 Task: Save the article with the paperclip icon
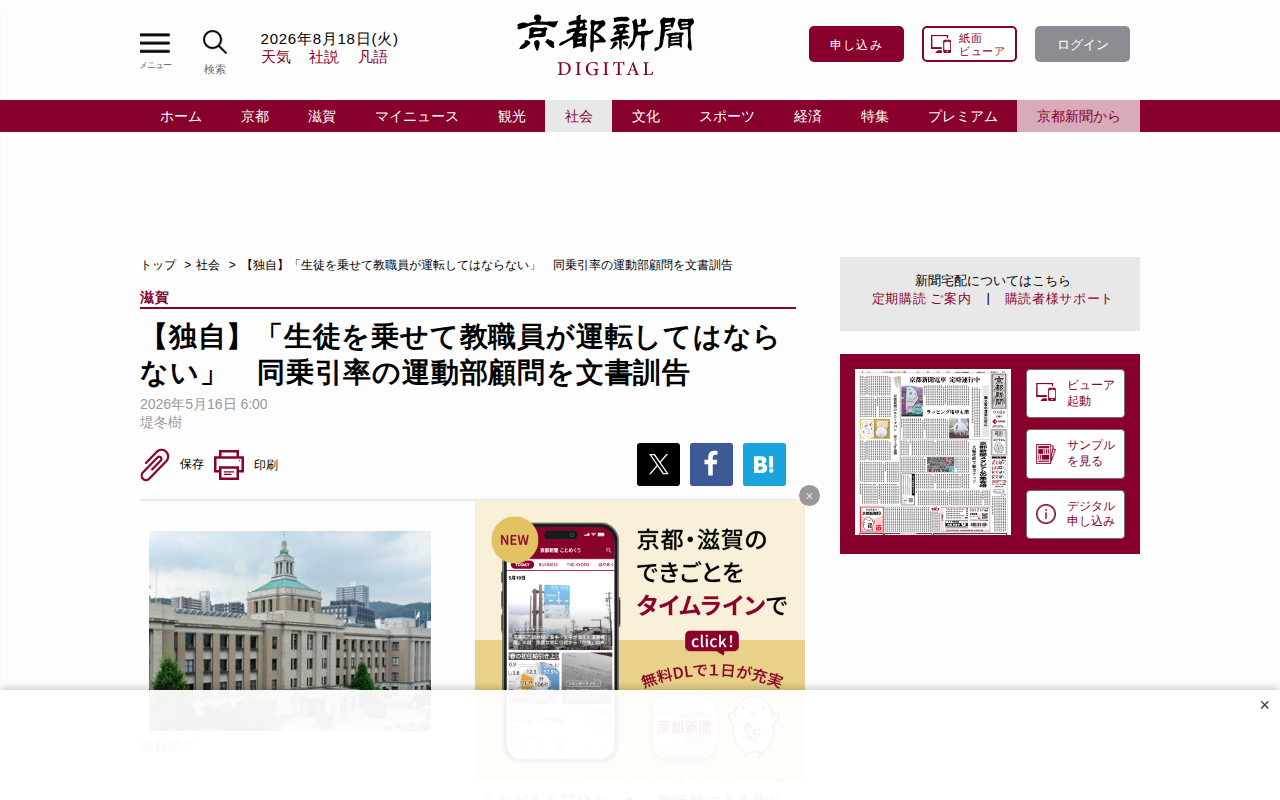(155, 465)
